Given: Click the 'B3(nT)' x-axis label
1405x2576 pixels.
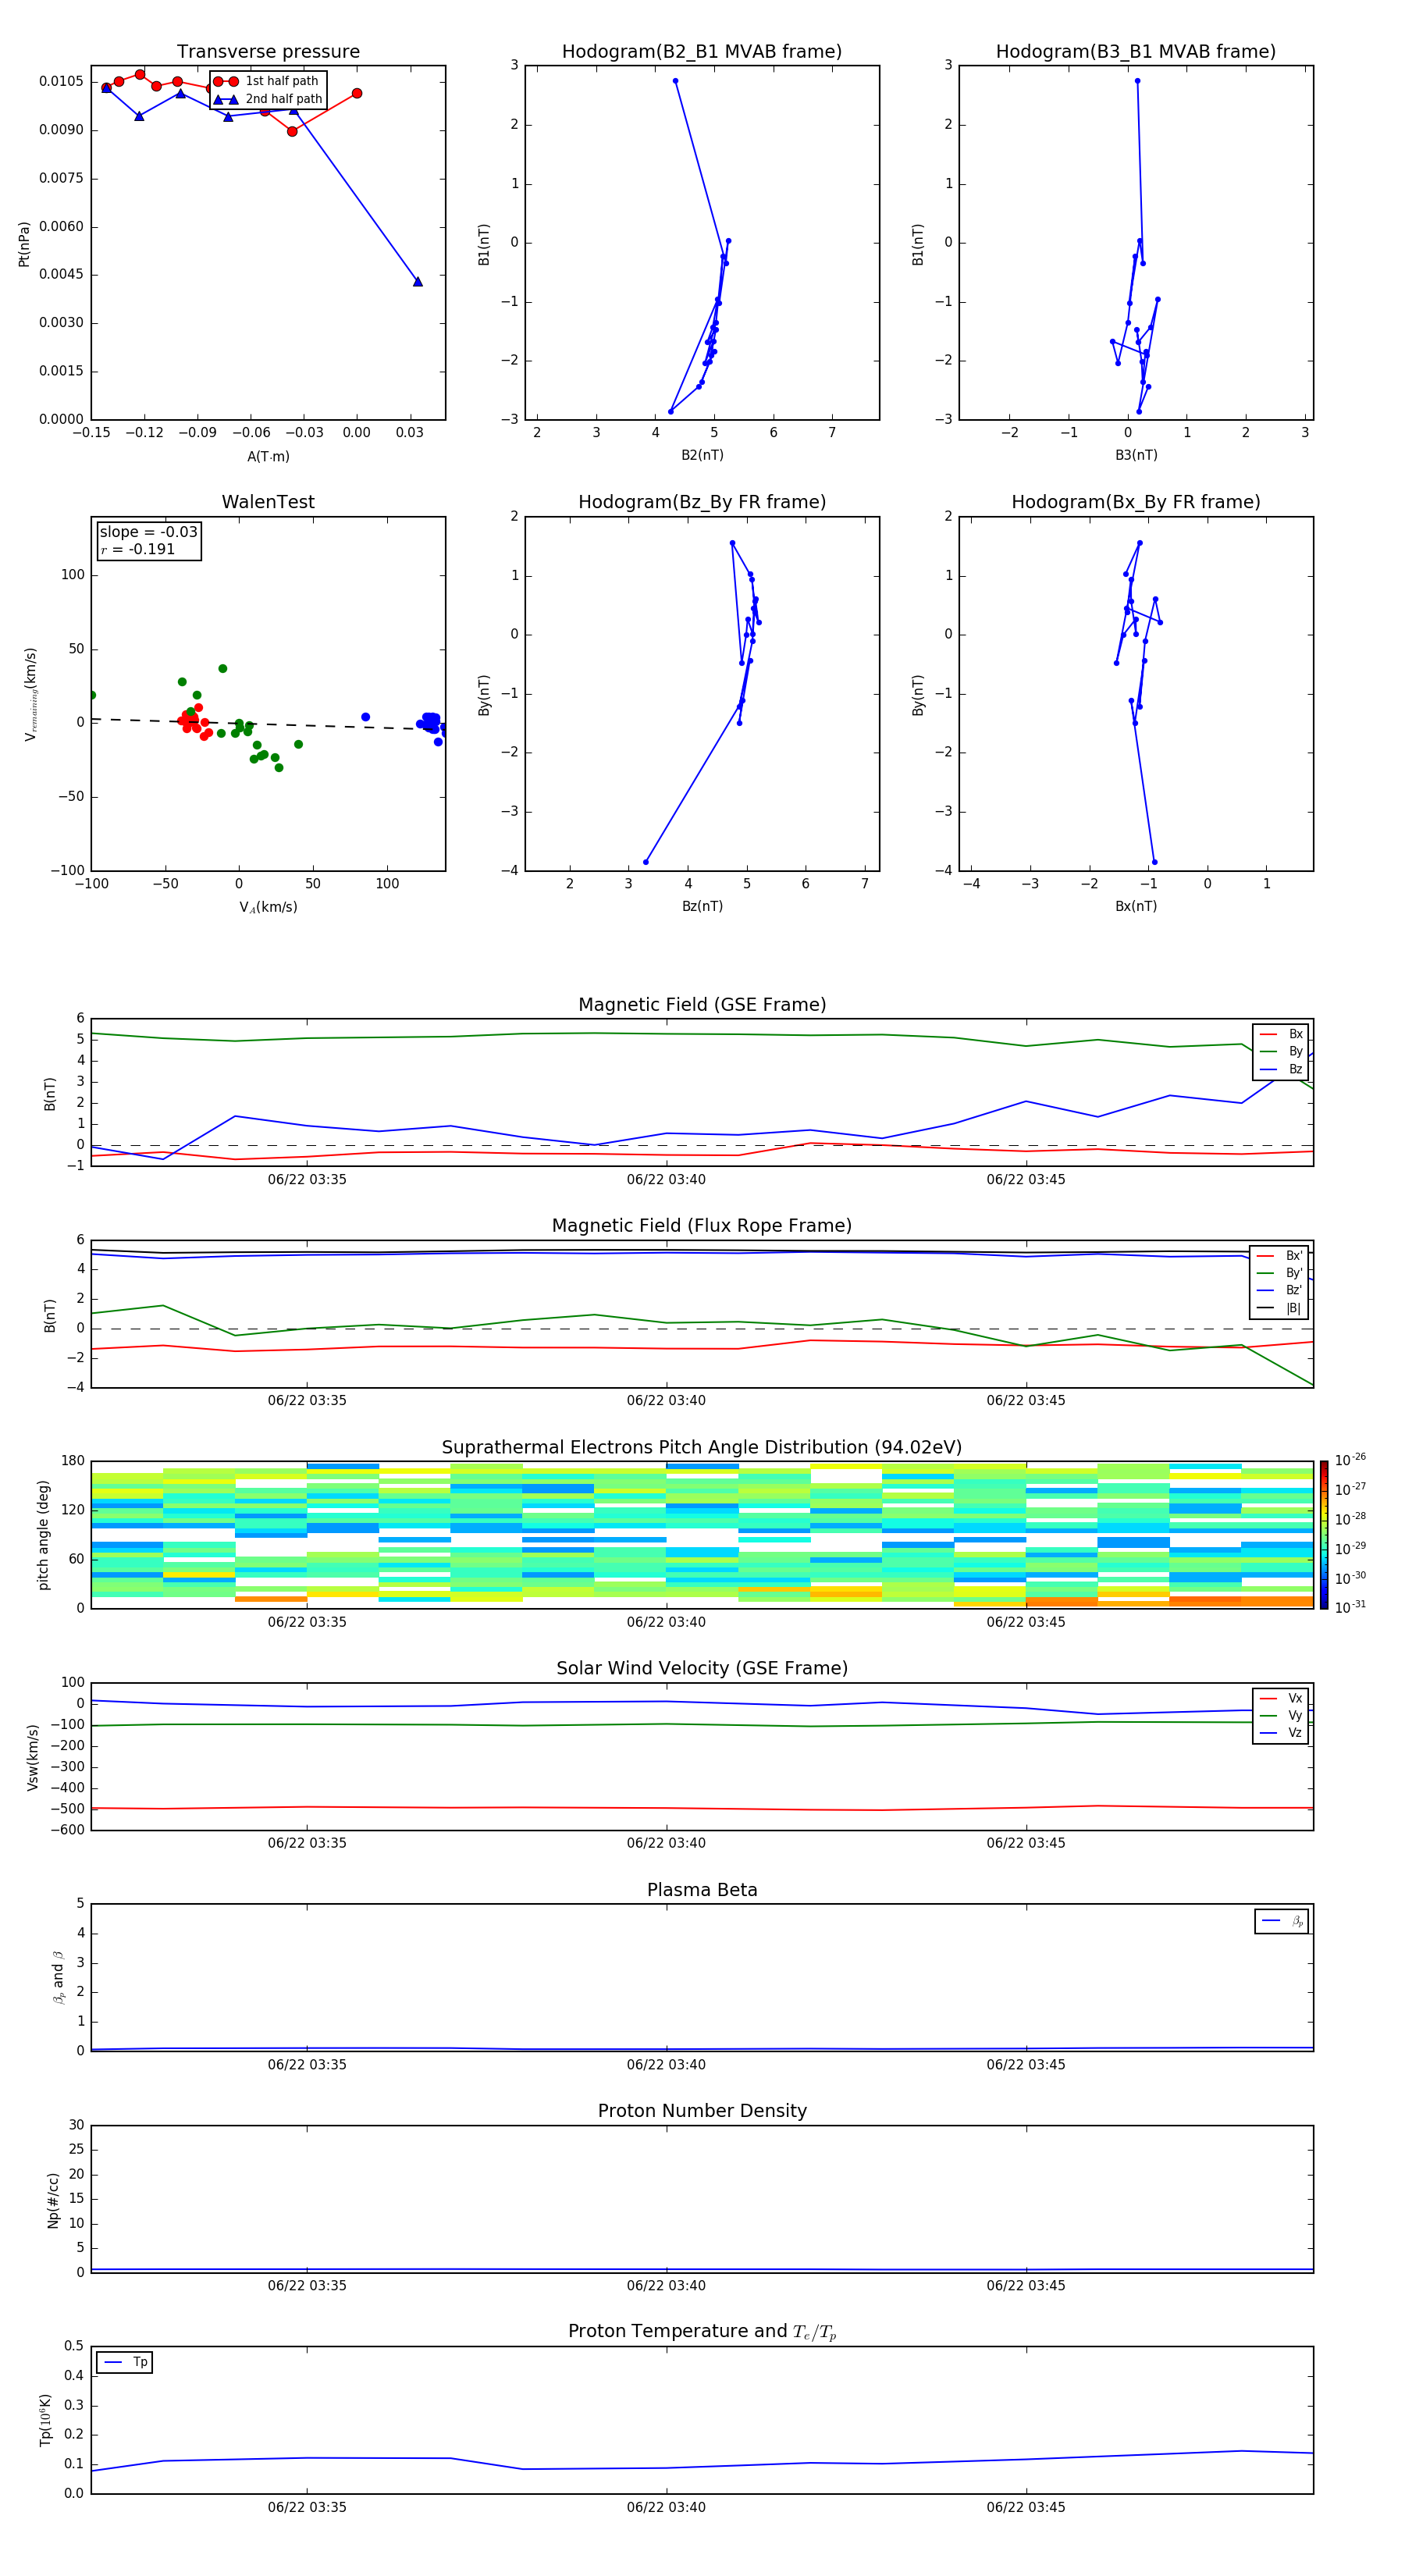Looking at the screenshot, I should click(1136, 455).
